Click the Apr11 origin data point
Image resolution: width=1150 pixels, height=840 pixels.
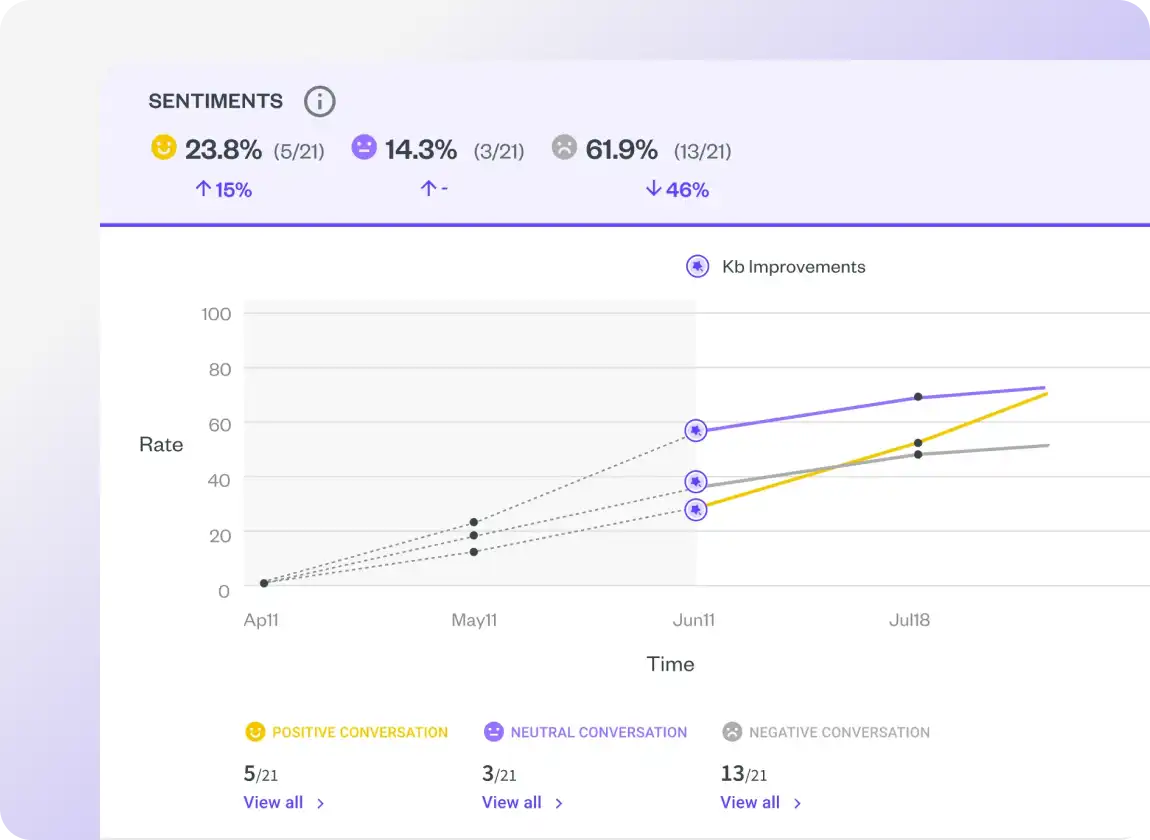(264, 583)
